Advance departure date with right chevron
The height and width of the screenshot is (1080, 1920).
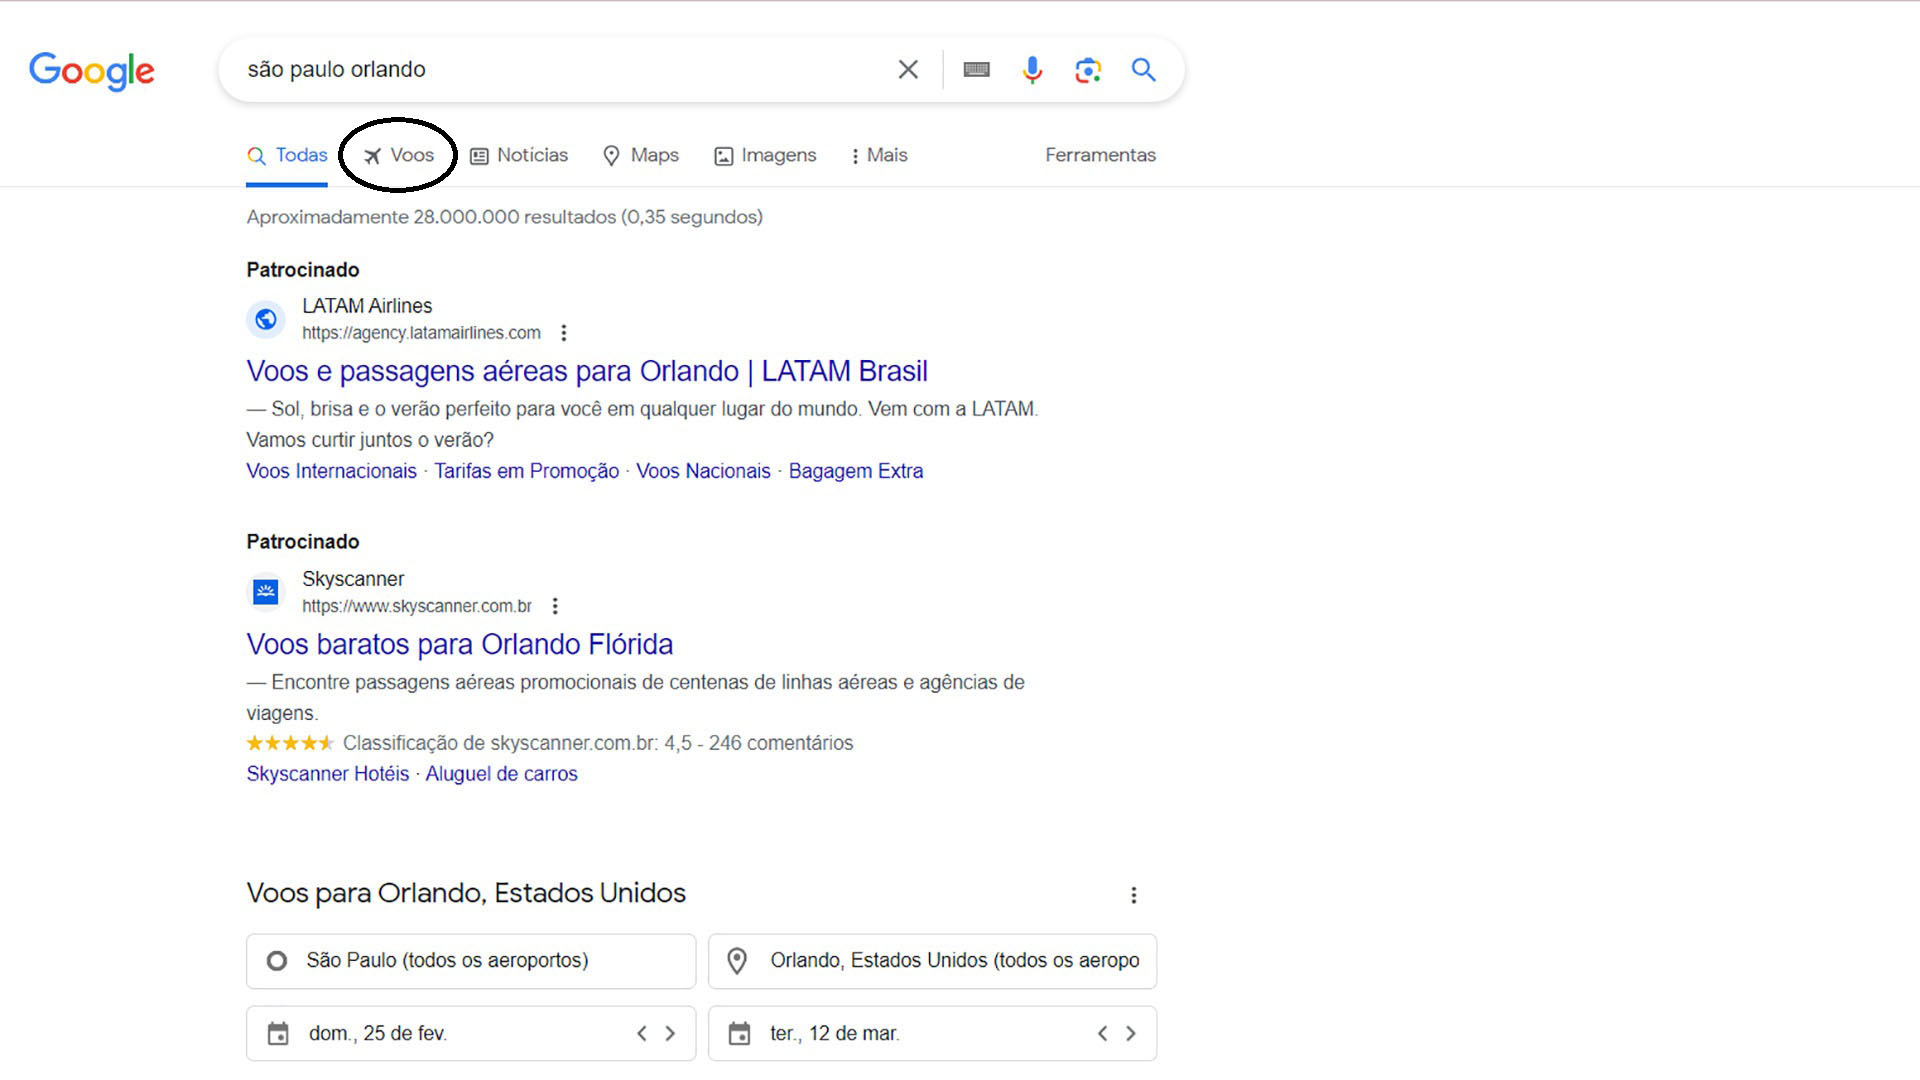pyautogui.click(x=670, y=1033)
